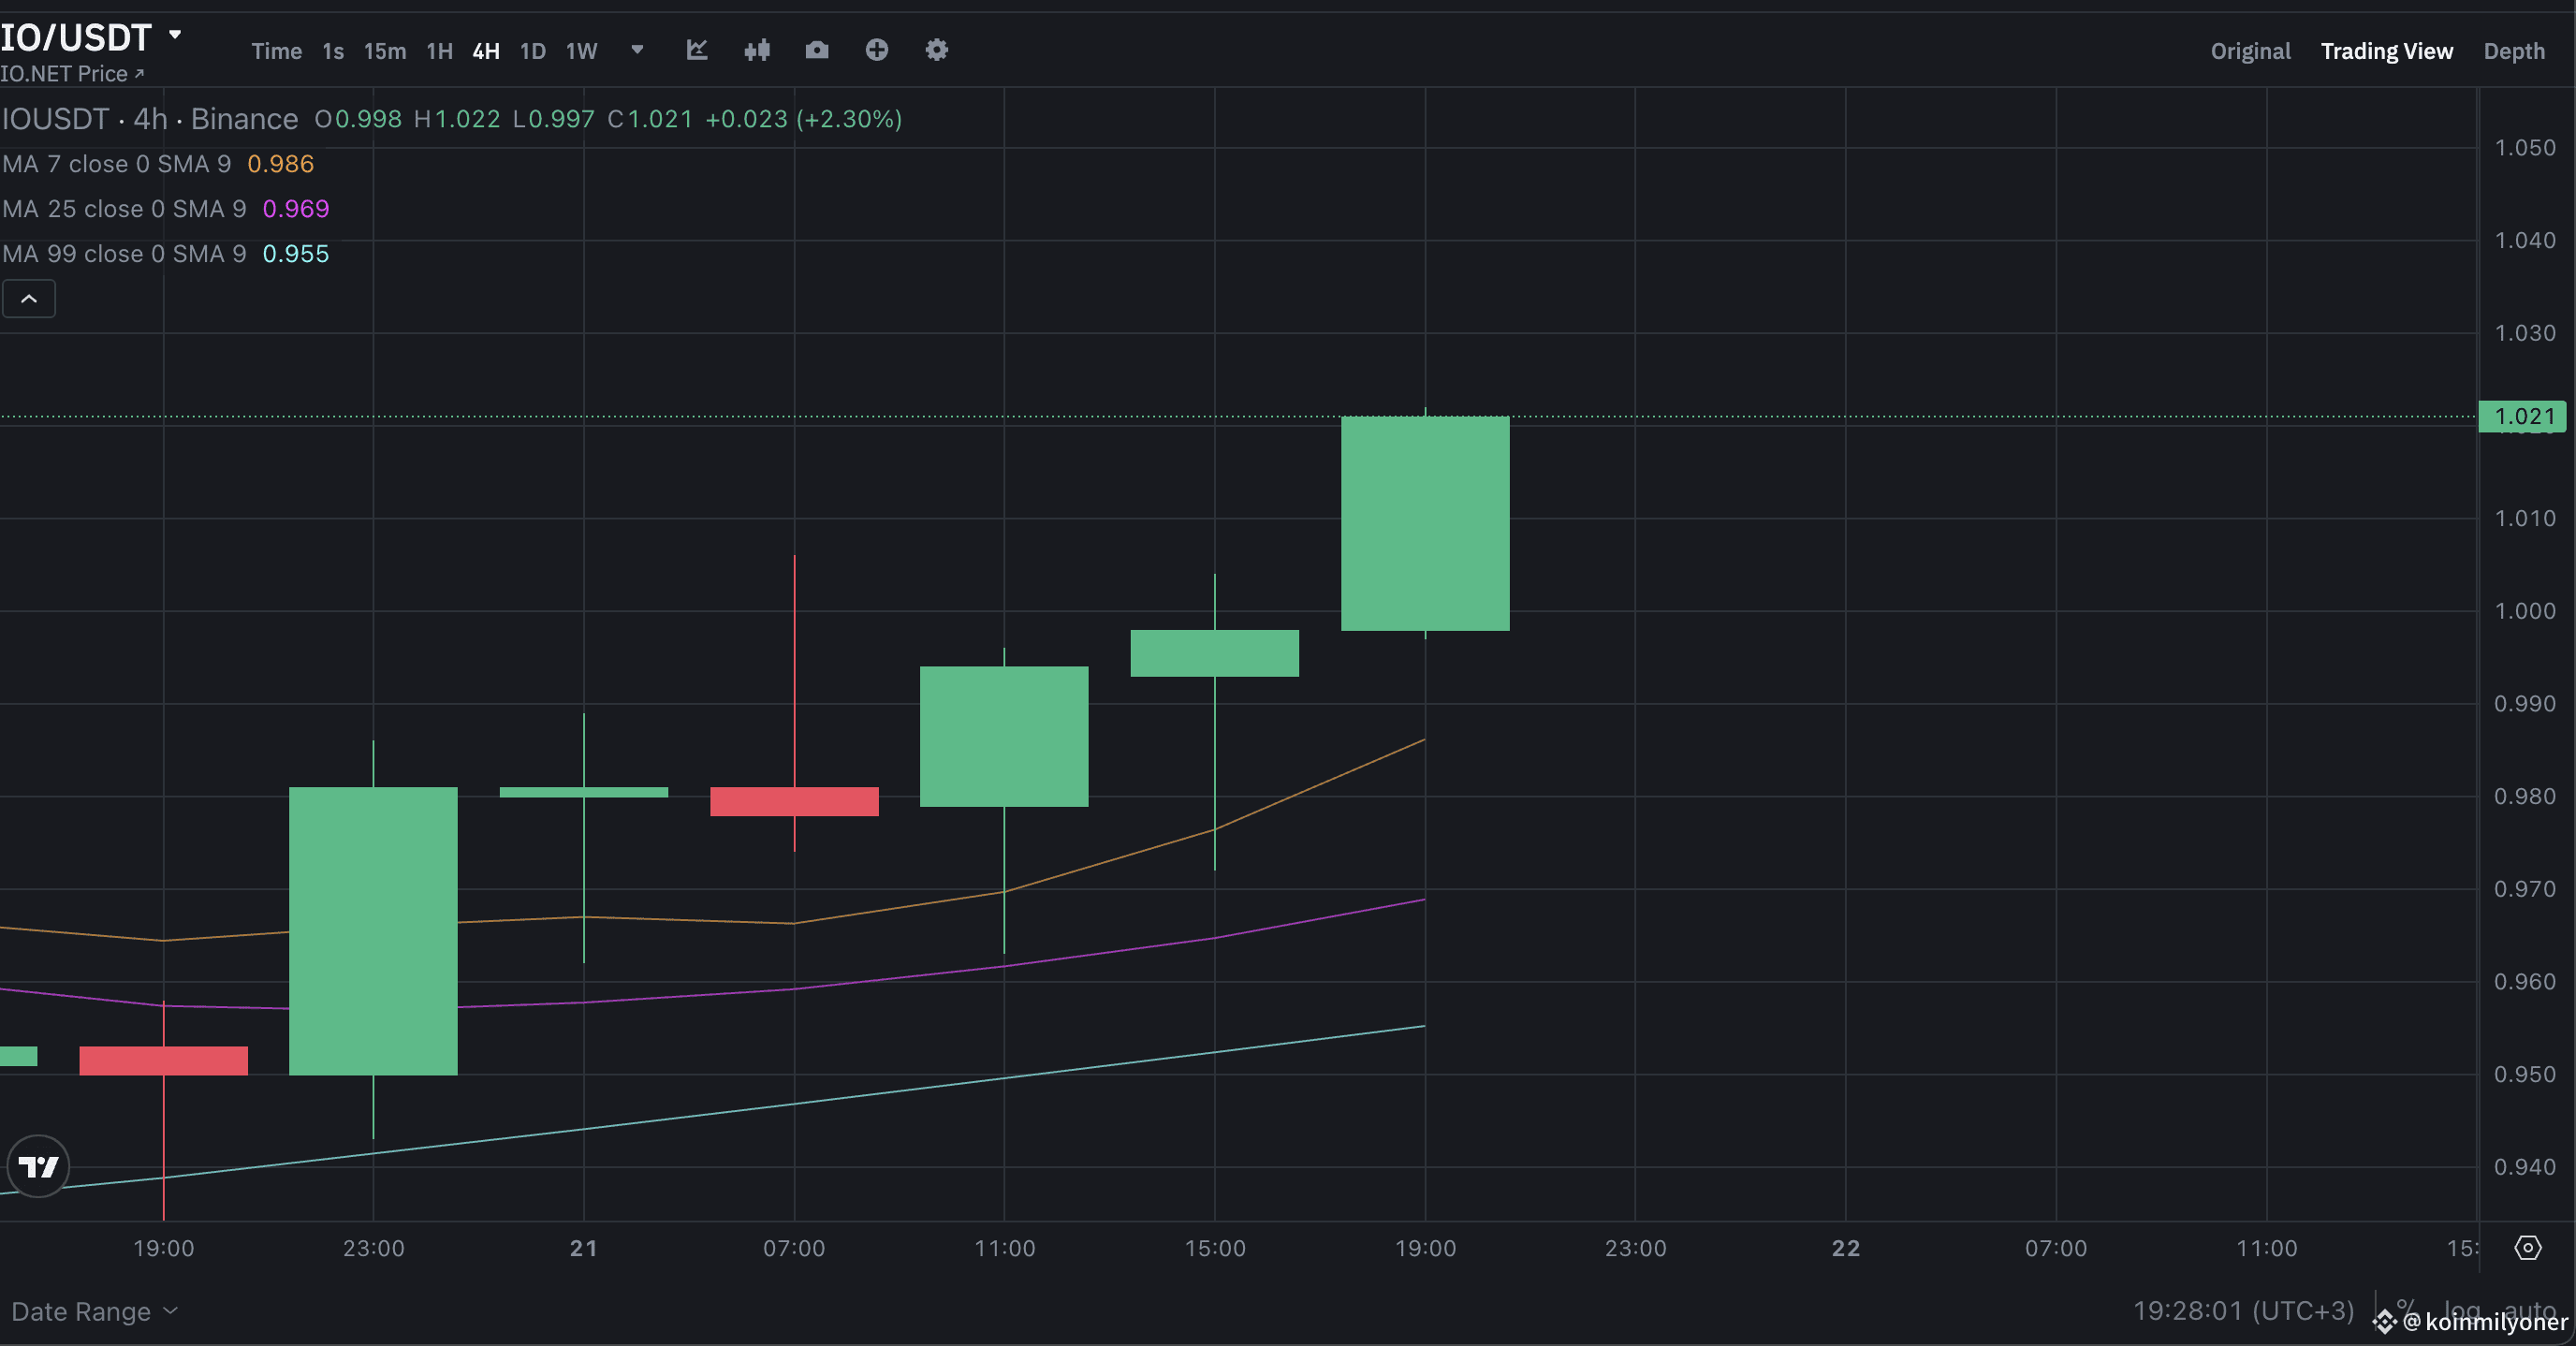This screenshot has width=2576, height=1346.
Task: Switch to the Original chart tab
Action: (2250, 51)
